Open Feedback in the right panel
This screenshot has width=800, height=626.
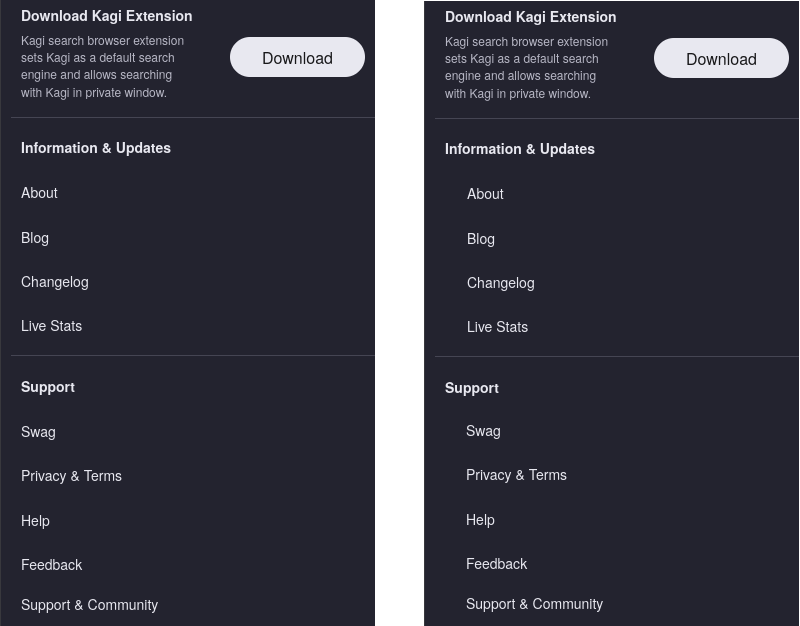click(496, 564)
